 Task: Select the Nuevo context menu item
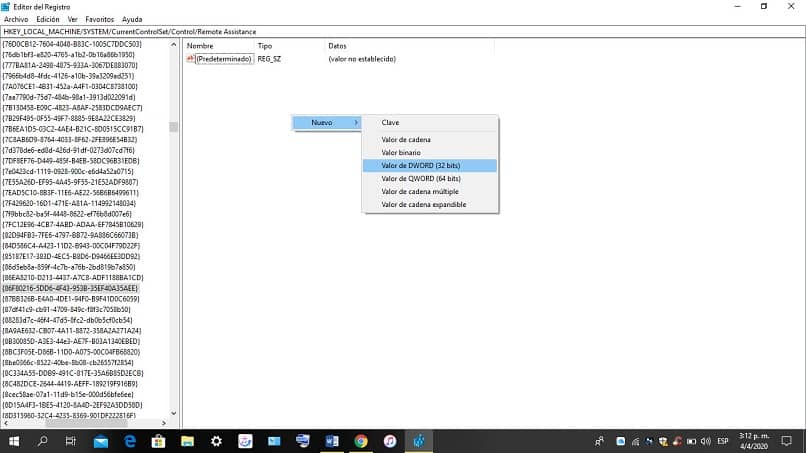pos(327,122)
